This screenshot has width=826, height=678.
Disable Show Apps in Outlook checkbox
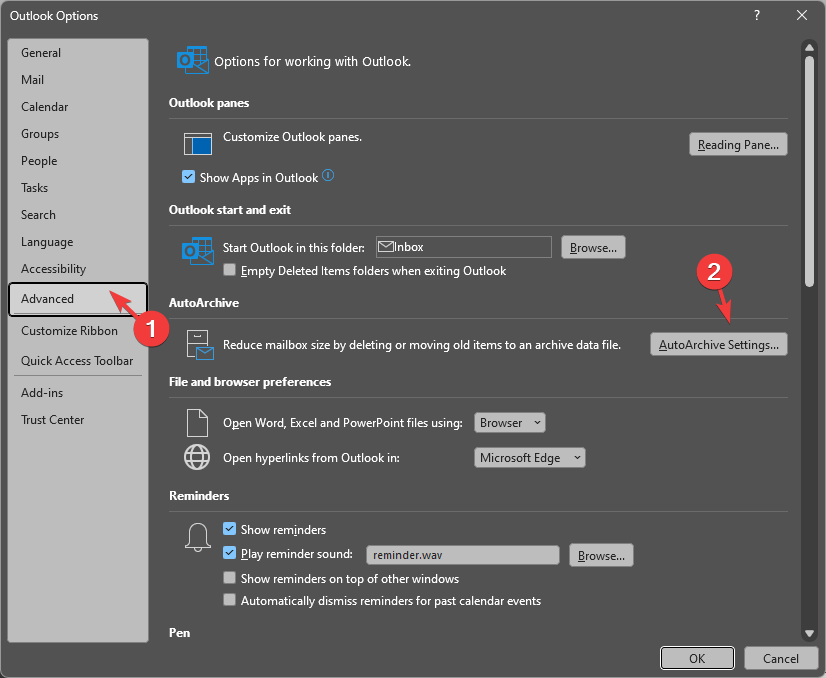coord(189,178)
